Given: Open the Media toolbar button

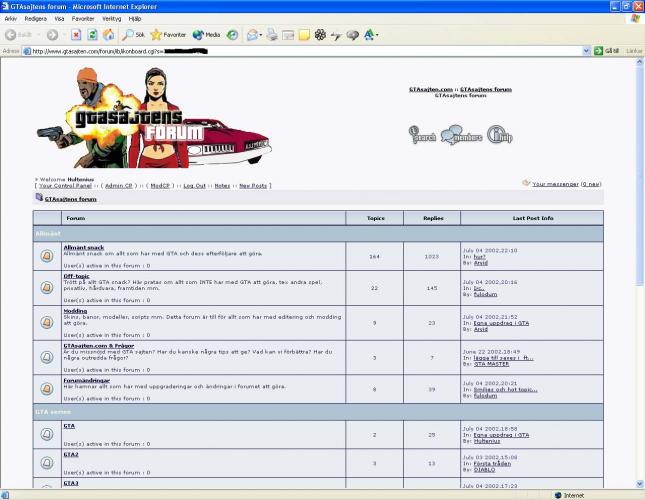Looking at the screenshot, I should coord(206,35).
